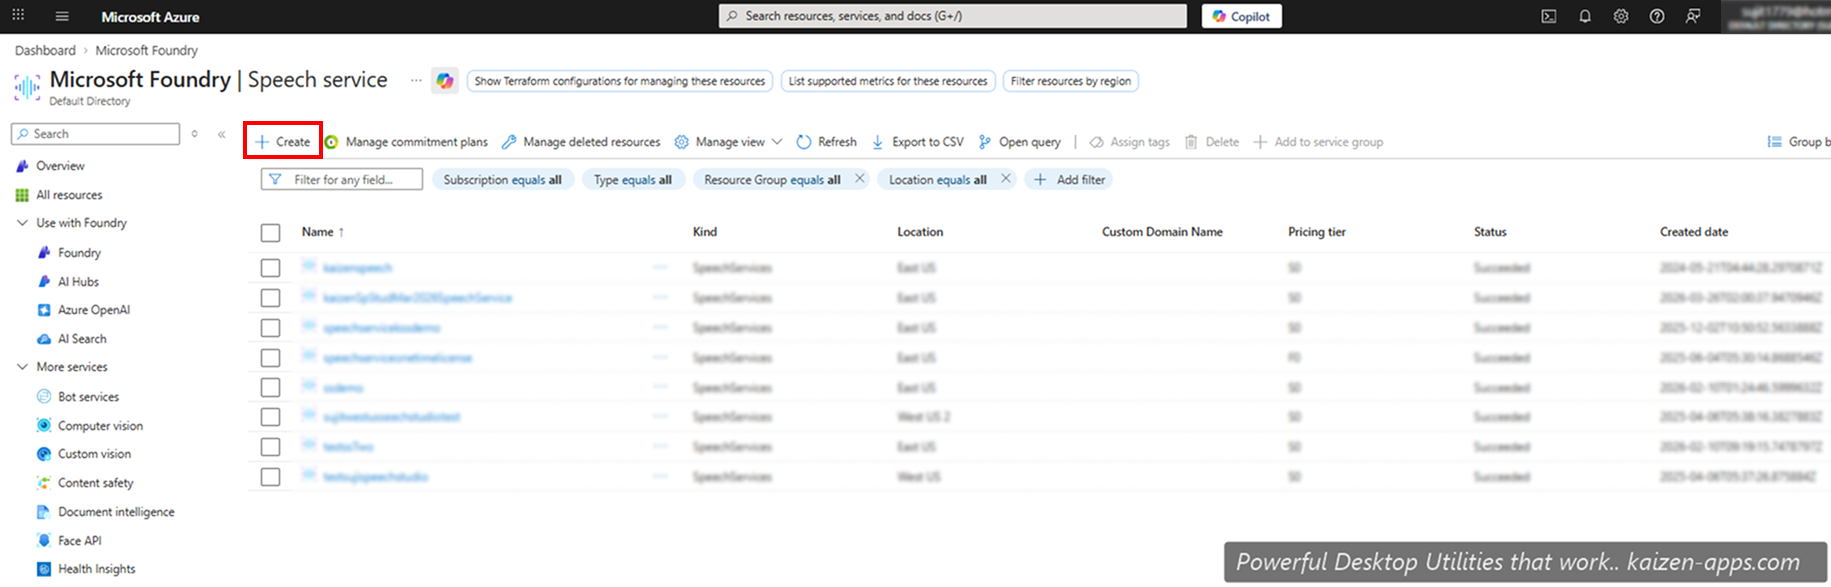Check the F0 pricing tier row checkbox
Screen dimensions: 1831x587
(270, 357)
